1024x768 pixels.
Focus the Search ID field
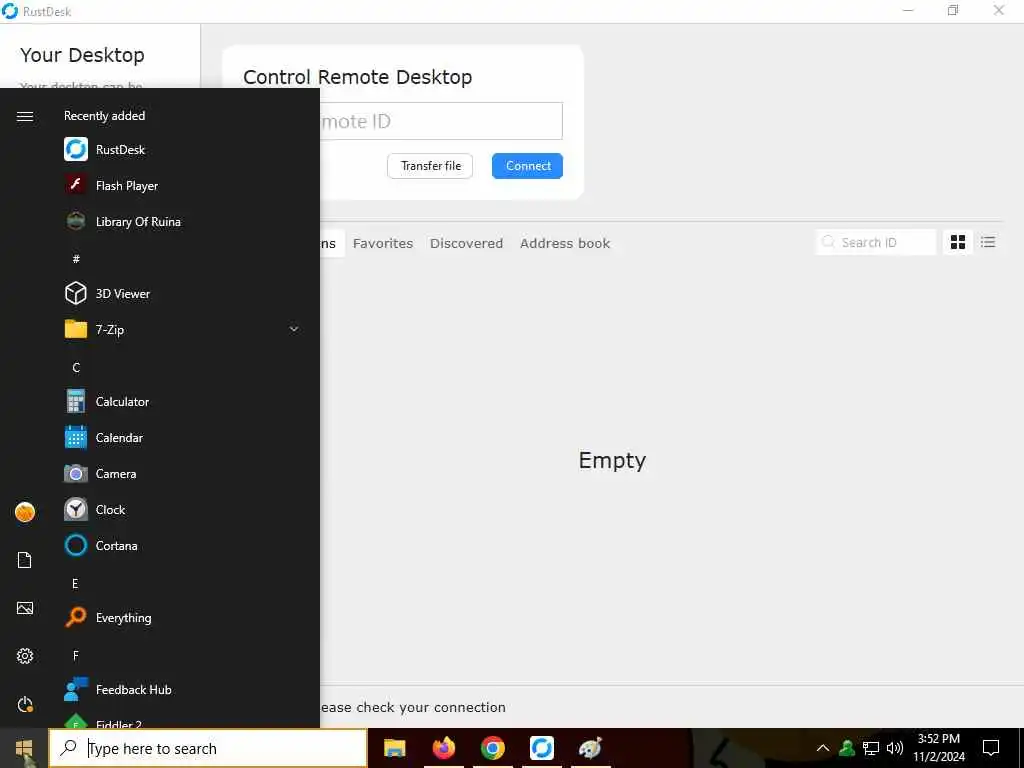click(876, 242)
